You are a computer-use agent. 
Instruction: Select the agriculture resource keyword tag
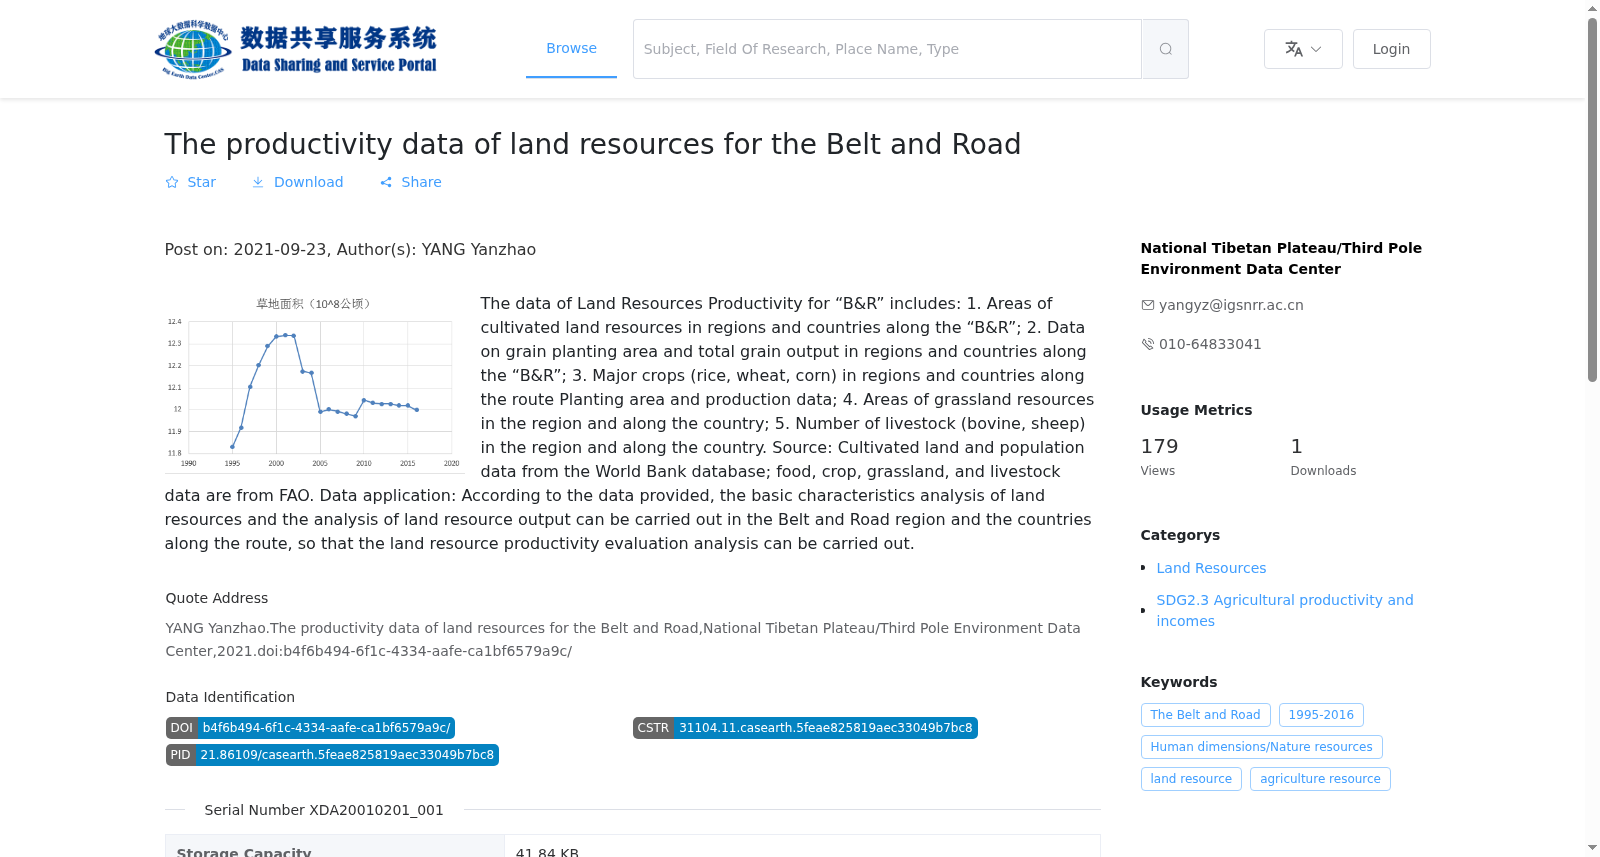pyautogui.click(x=1320, y=779)
